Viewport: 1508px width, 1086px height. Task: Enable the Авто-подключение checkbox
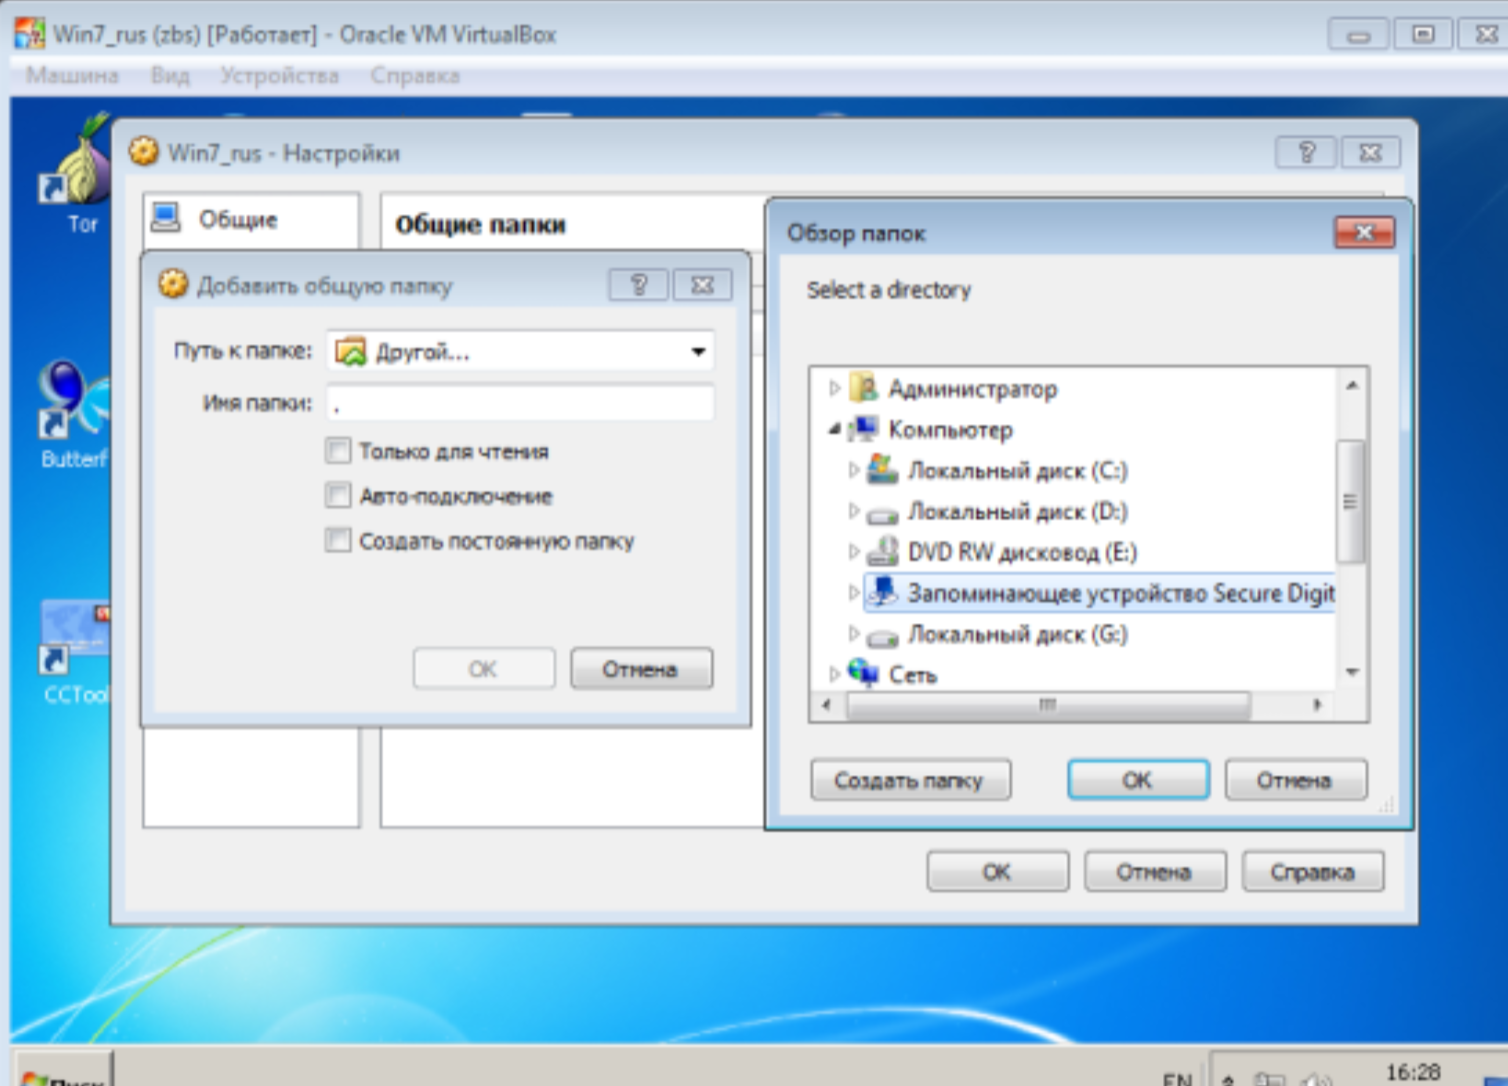pos(338,495)
